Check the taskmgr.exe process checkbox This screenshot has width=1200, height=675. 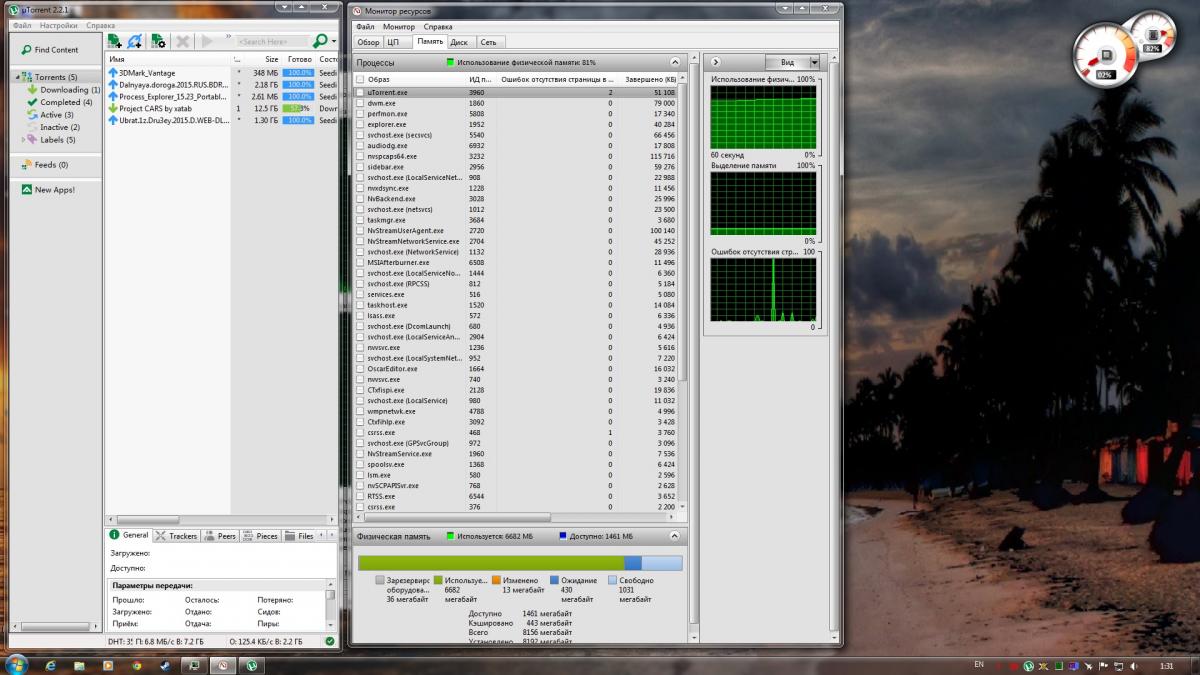pos(360,220)
